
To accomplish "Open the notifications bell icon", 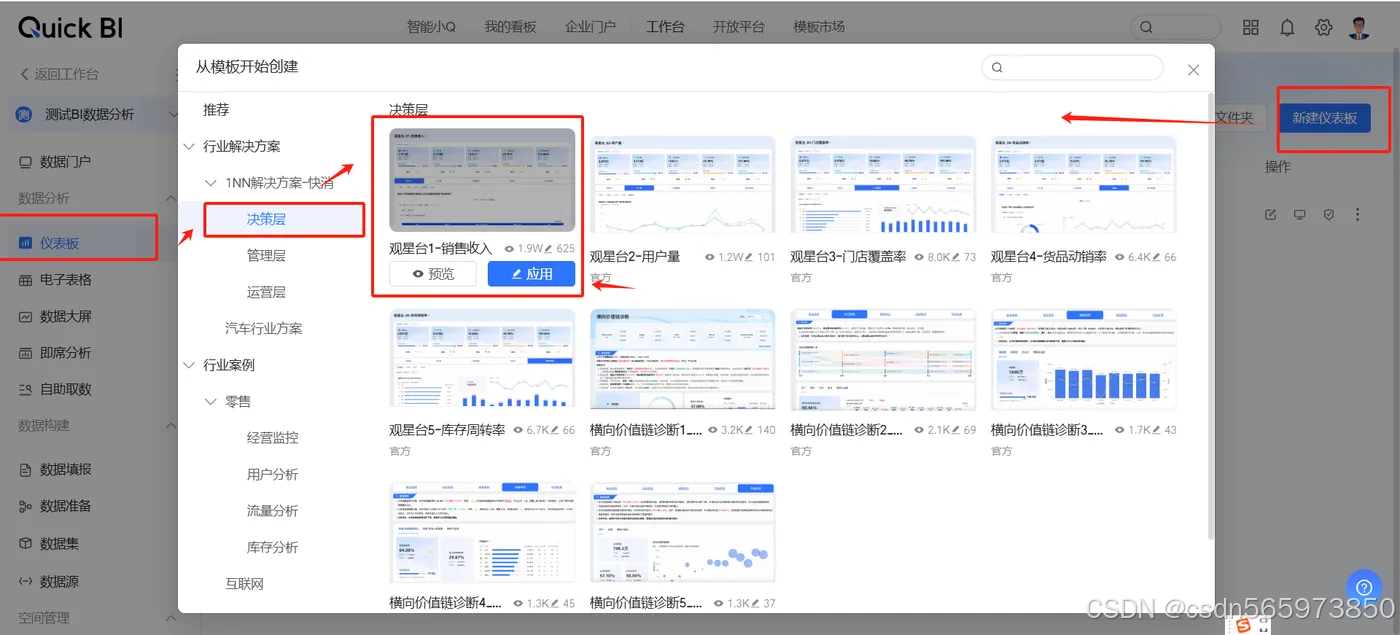I will tap(1287, 27).
